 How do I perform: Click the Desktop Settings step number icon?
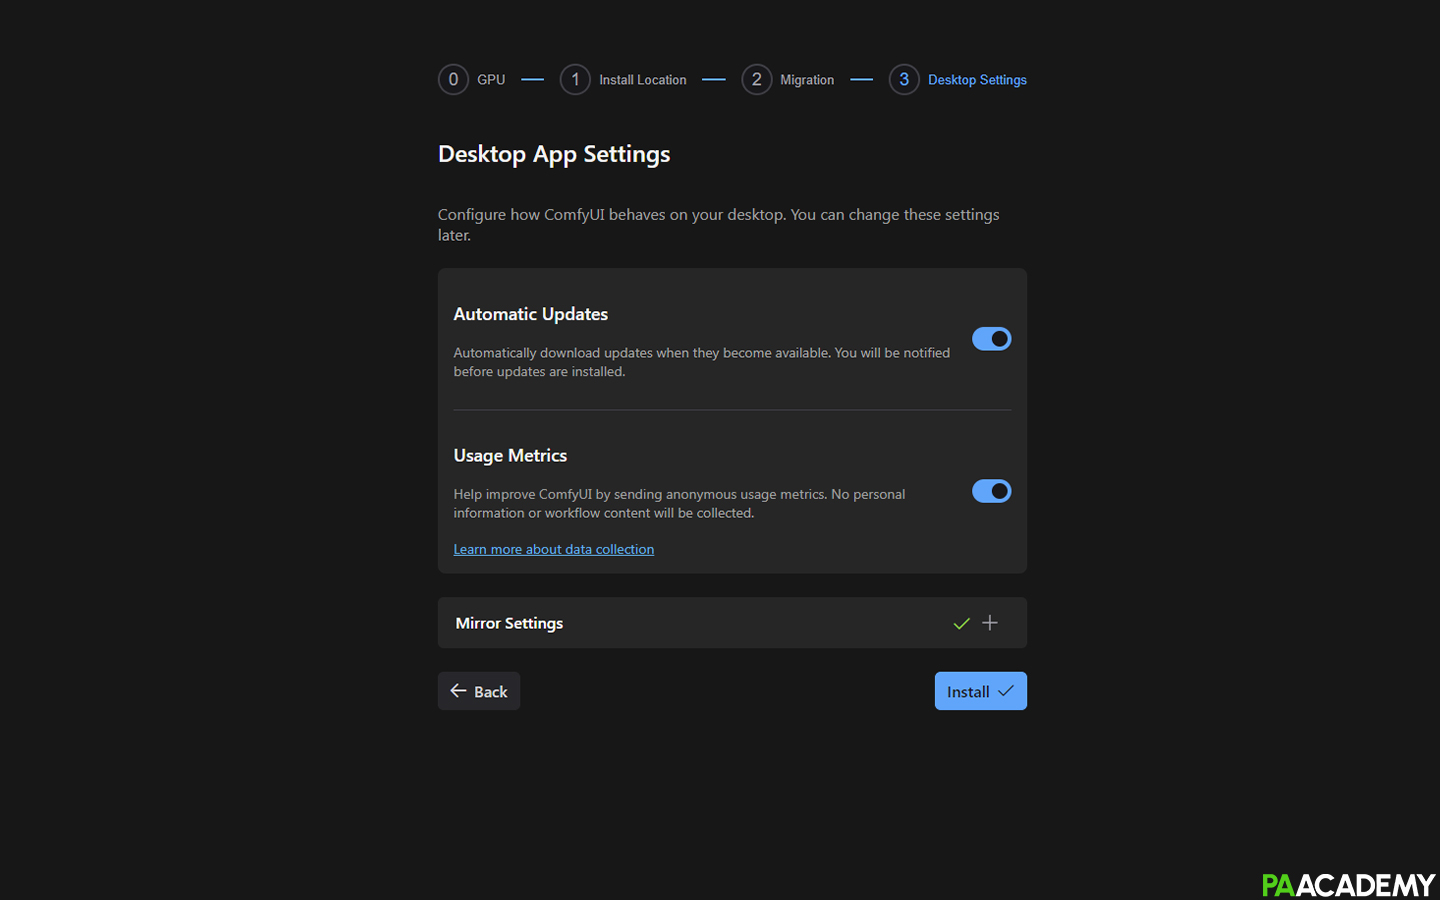(903, 79)
